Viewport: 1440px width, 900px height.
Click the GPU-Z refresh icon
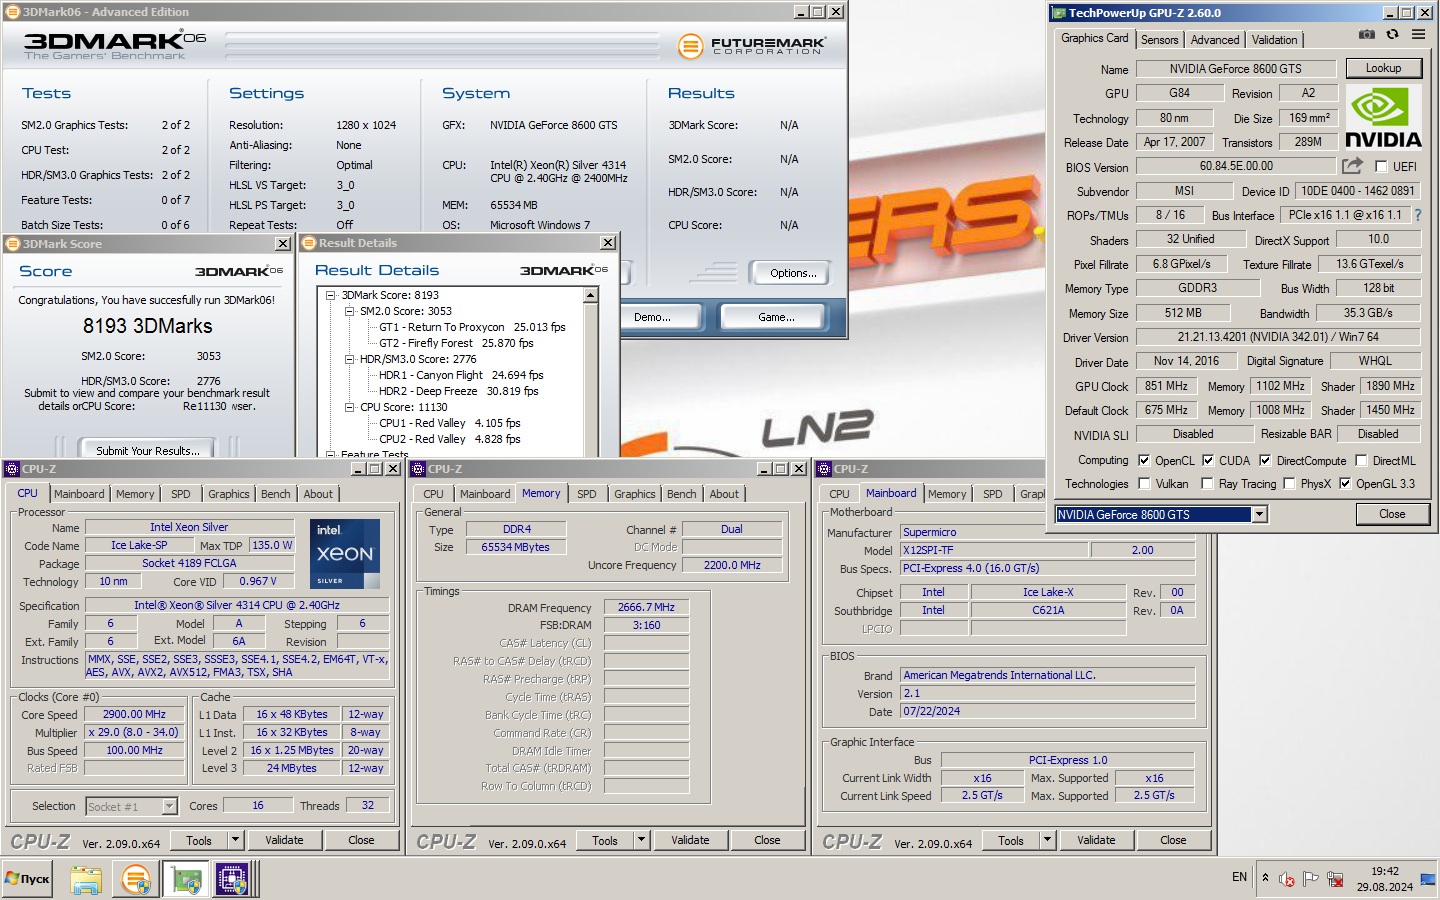(x=1392, y=34)
